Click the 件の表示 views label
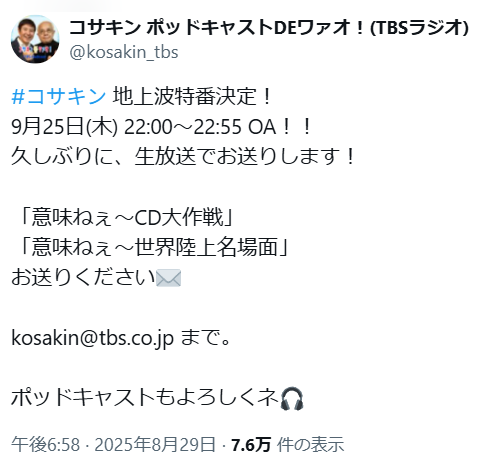This screenshot has width=485, height=468. pyautogui.click(x=310, y=444)
